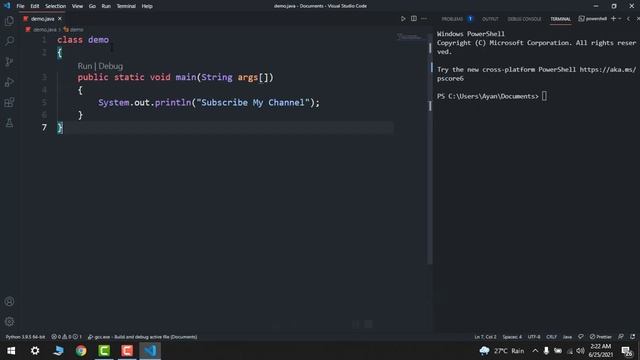
Task: Open the volume control in system tray
Action: 580,351
